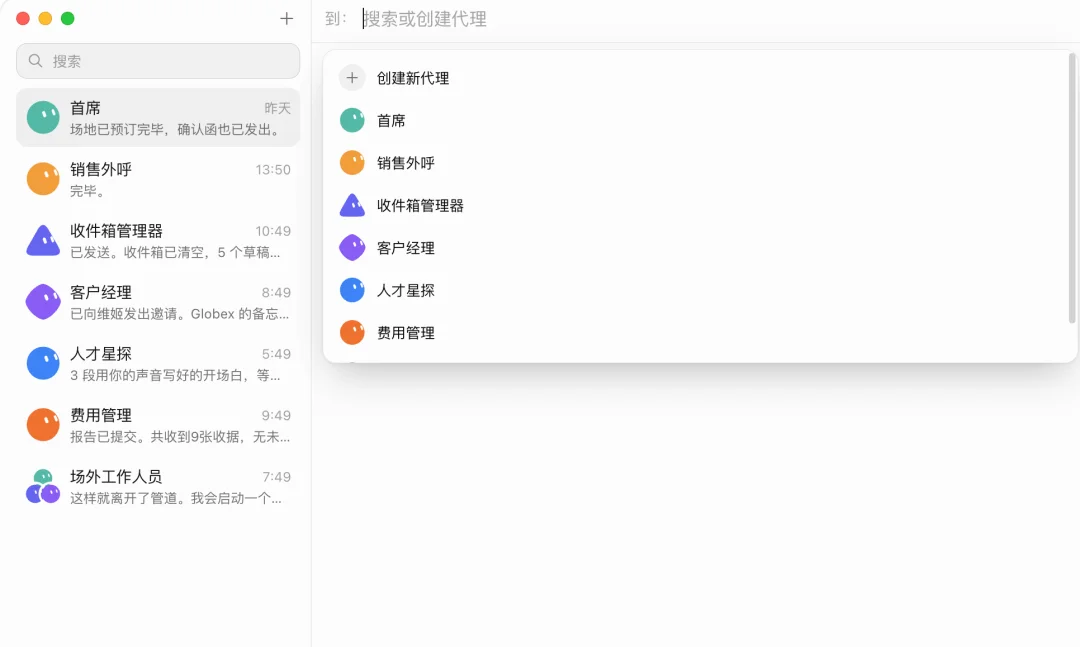
Task: Click the 9:49 timestamp
Action: pos(276,415)
